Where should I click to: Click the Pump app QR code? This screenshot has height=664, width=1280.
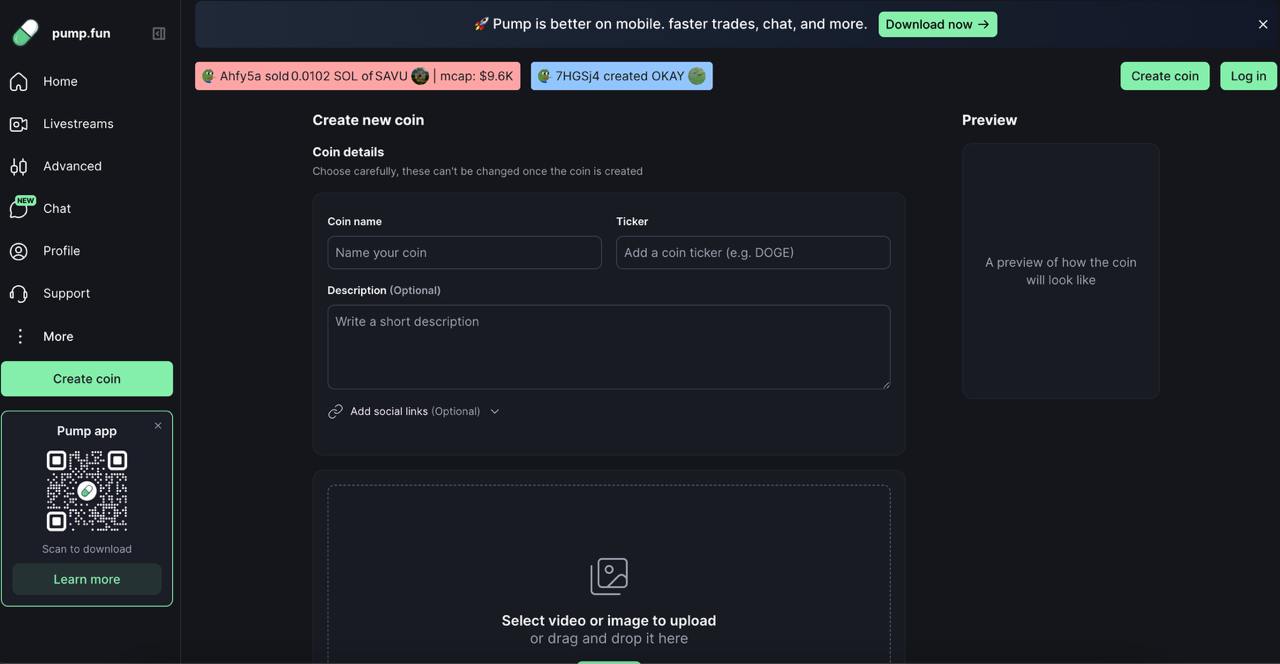click(x=87, y=490)
